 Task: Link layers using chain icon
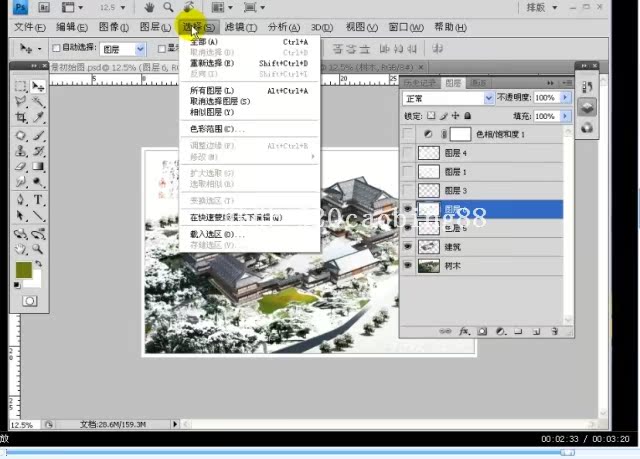445,331
